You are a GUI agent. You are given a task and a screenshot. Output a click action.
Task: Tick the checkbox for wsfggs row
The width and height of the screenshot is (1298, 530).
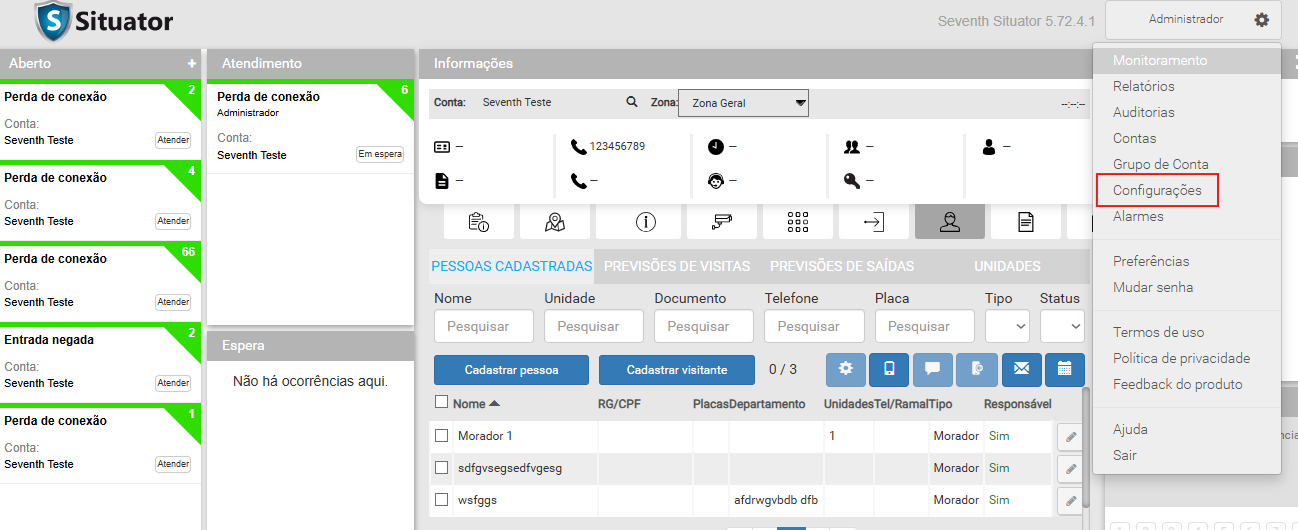[441, 500]
